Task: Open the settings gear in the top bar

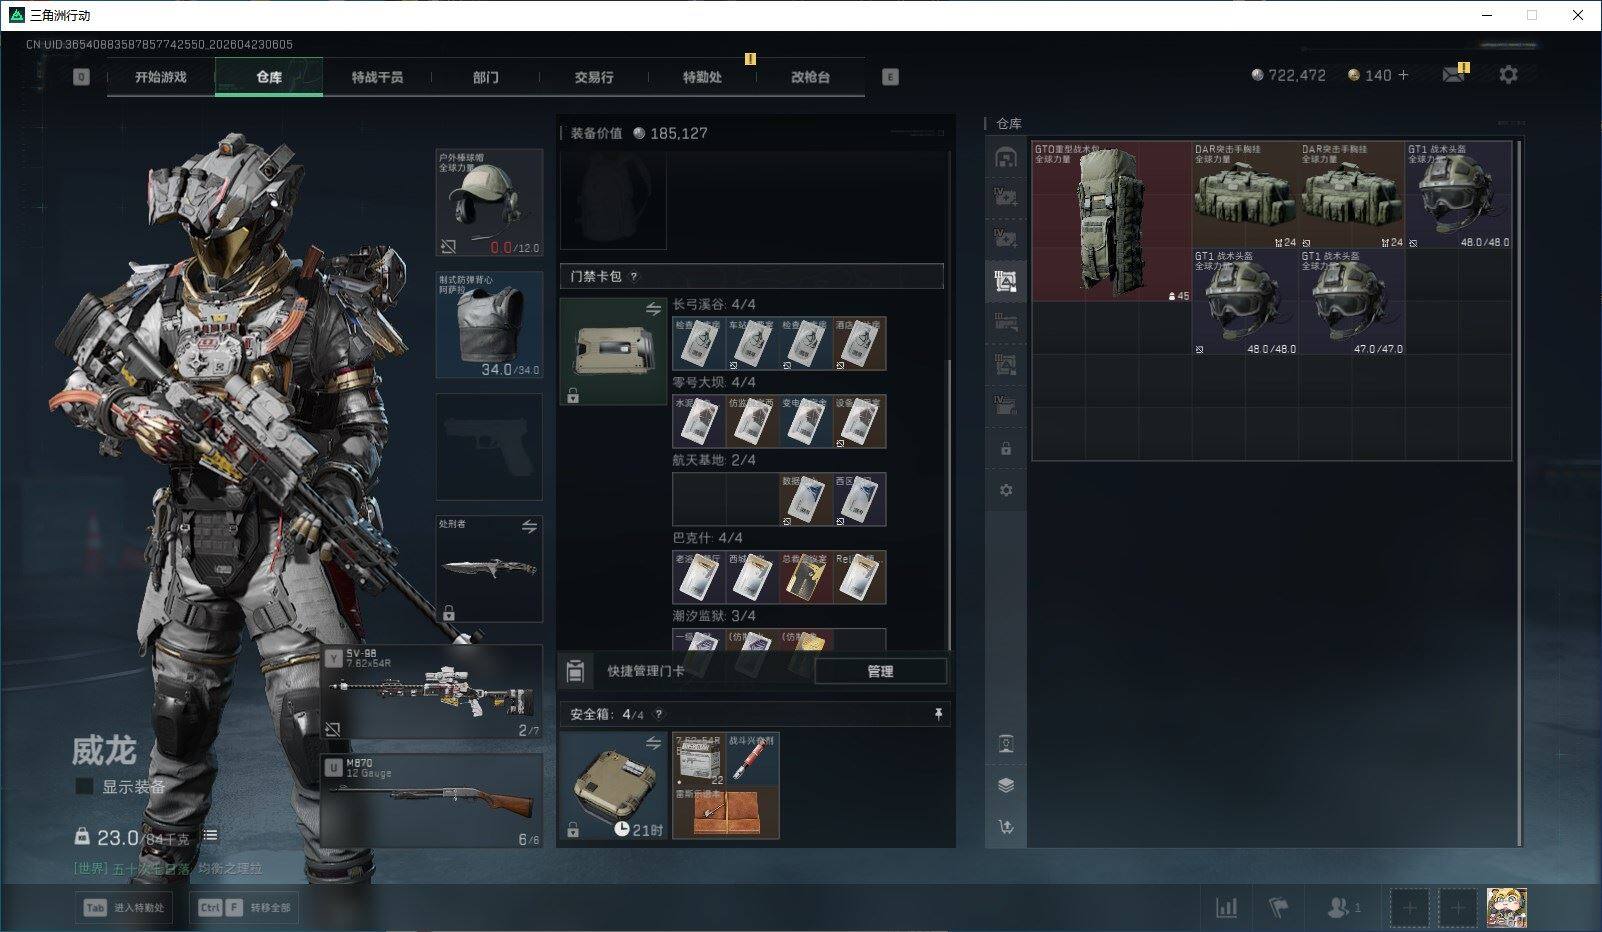Action: pos(1508,75)
